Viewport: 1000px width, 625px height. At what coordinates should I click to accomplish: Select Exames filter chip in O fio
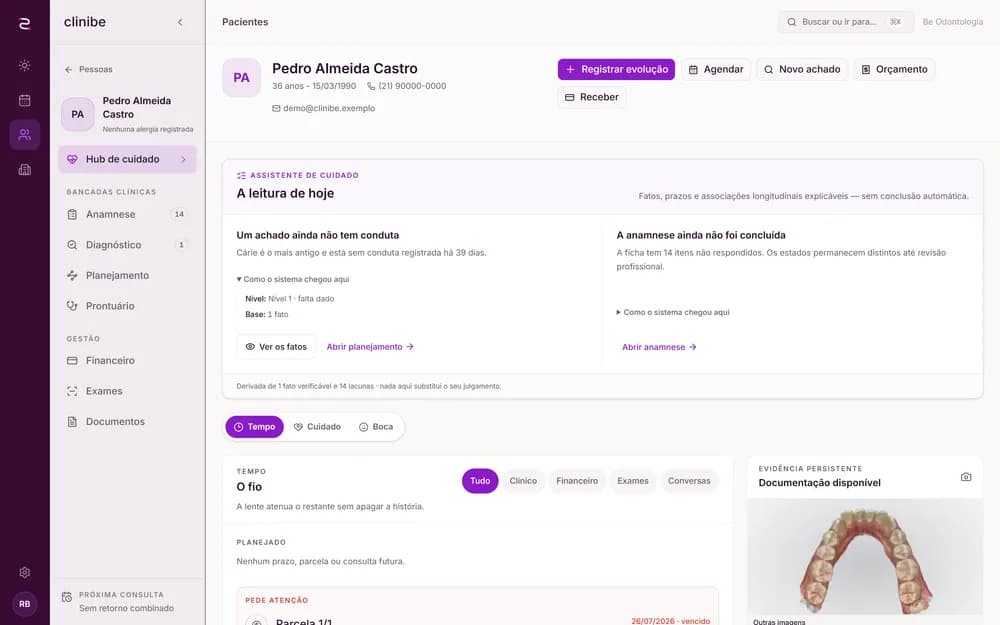[x=633, y=481]
